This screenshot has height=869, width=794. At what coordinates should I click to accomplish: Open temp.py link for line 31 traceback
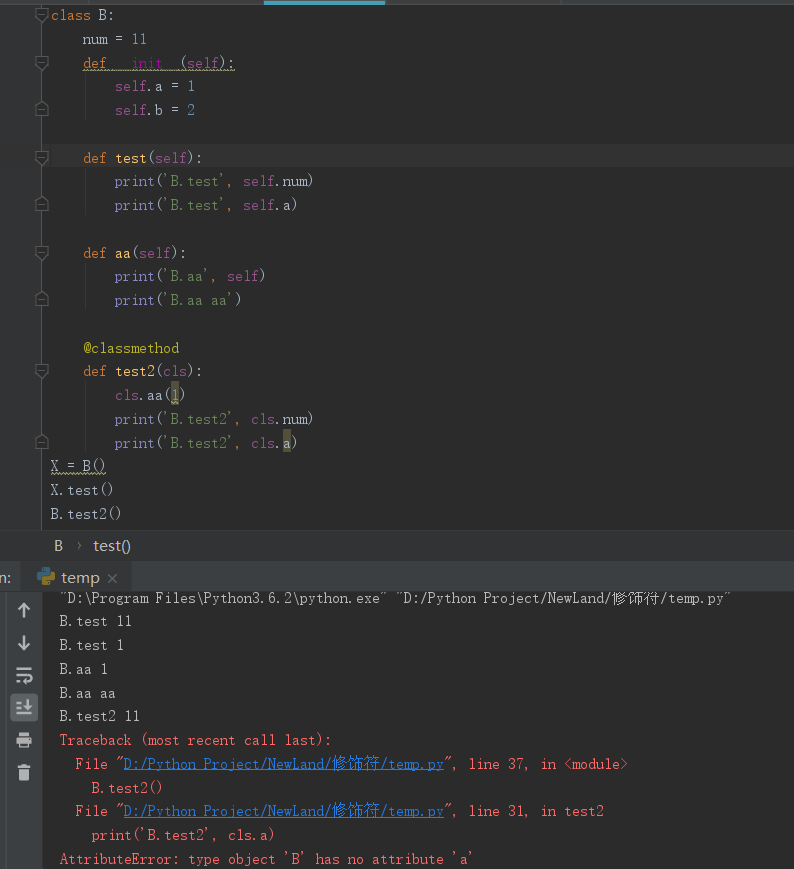(283, 811)
